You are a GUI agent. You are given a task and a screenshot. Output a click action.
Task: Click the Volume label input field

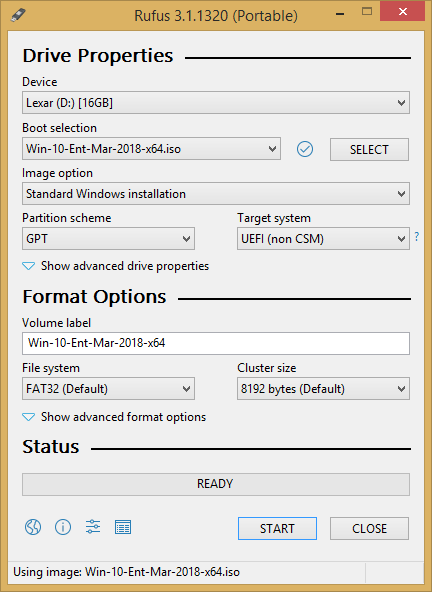(216, 343)
